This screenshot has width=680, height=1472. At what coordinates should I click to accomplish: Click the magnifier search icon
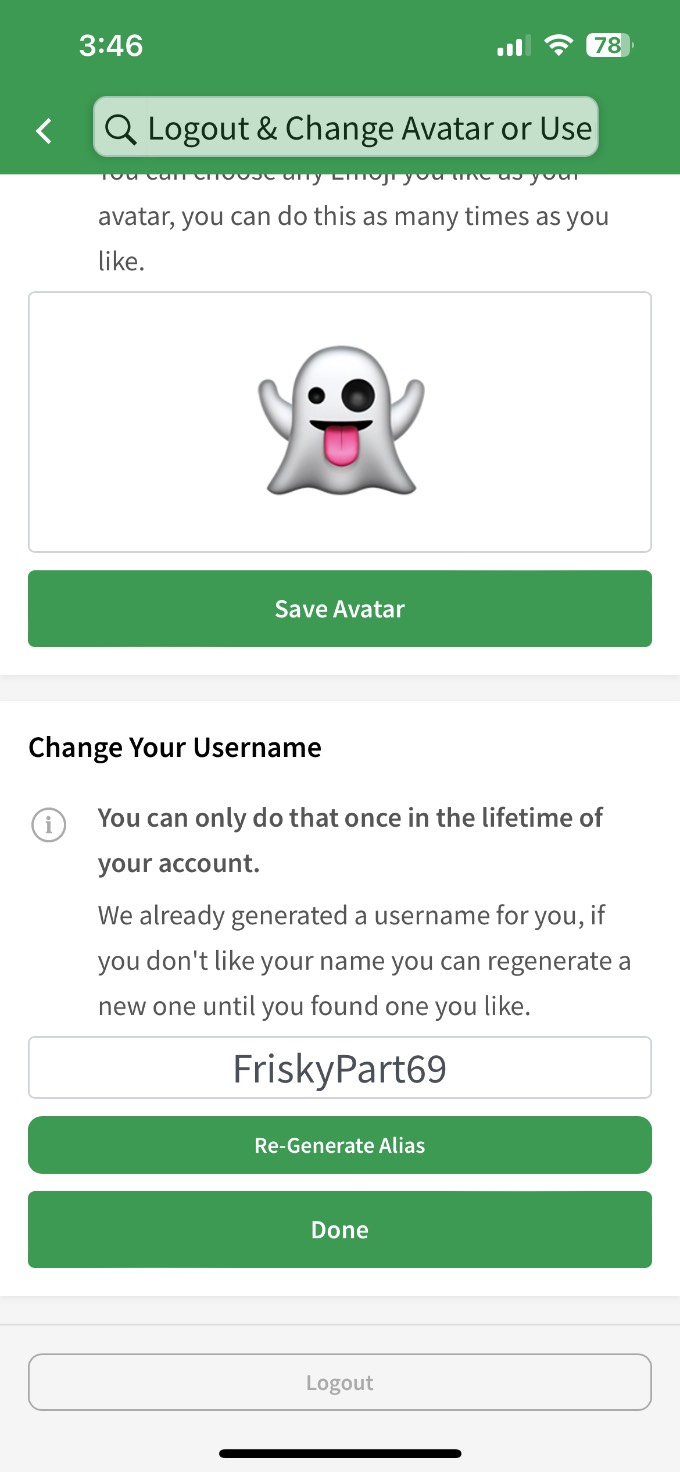point(120,129)
